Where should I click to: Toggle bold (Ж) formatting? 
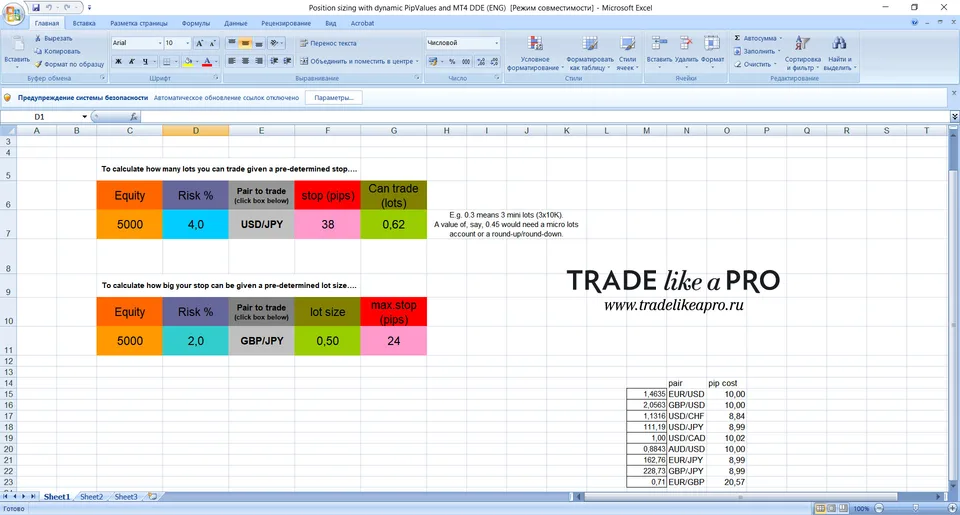point(118,61)
